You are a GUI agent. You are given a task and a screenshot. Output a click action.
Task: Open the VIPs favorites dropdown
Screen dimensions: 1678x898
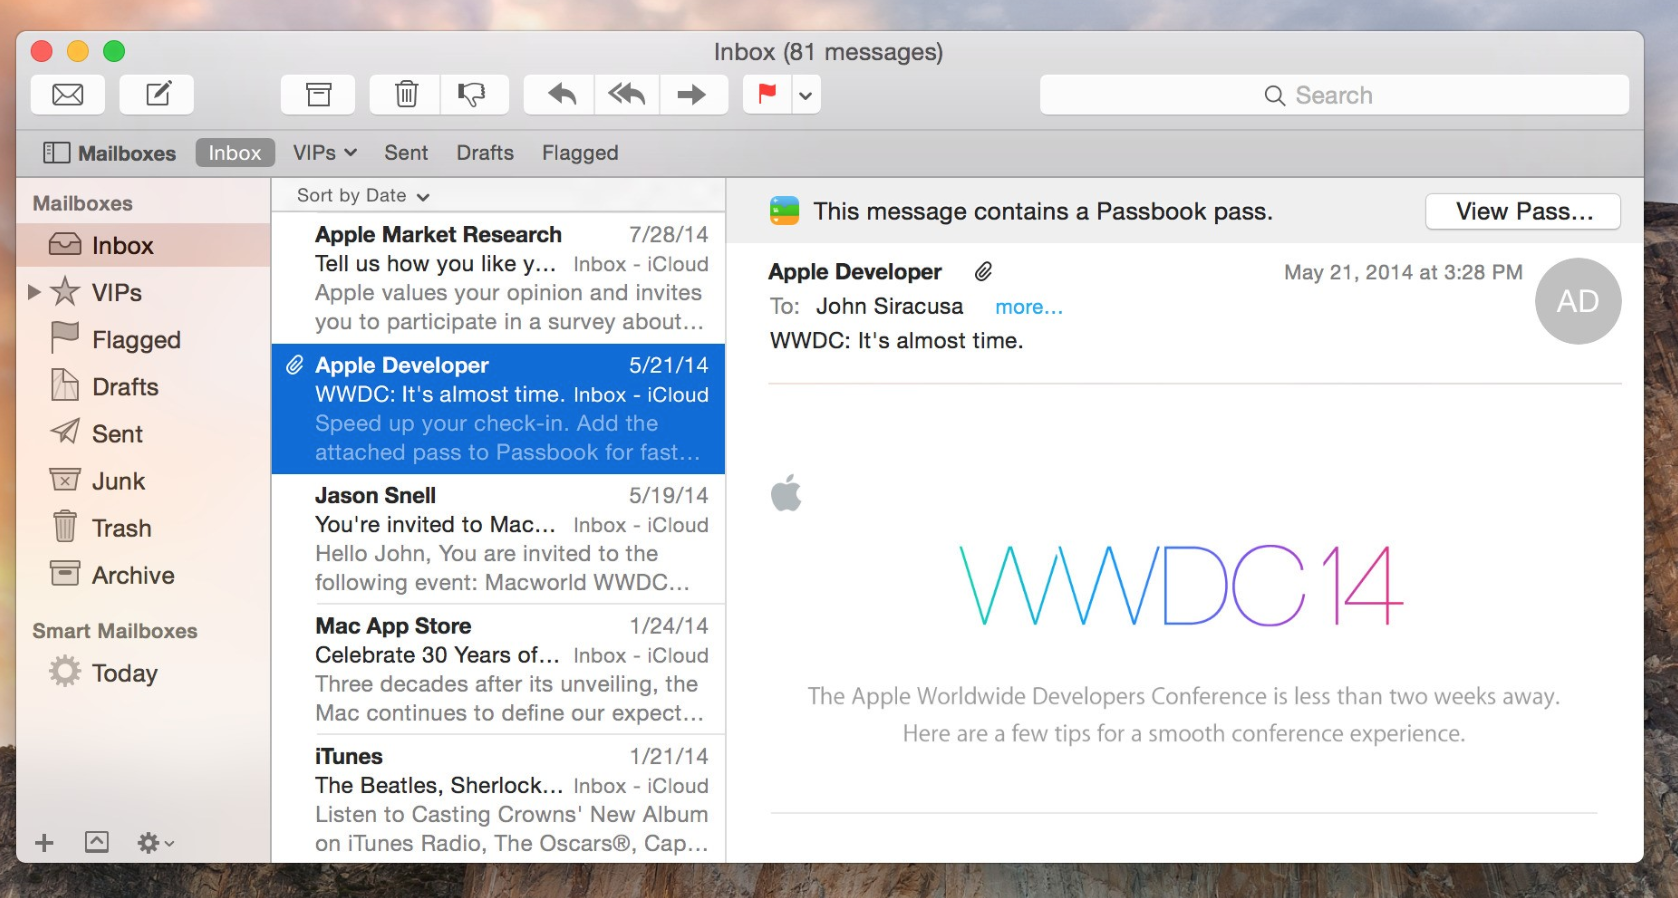click(324, 153)
